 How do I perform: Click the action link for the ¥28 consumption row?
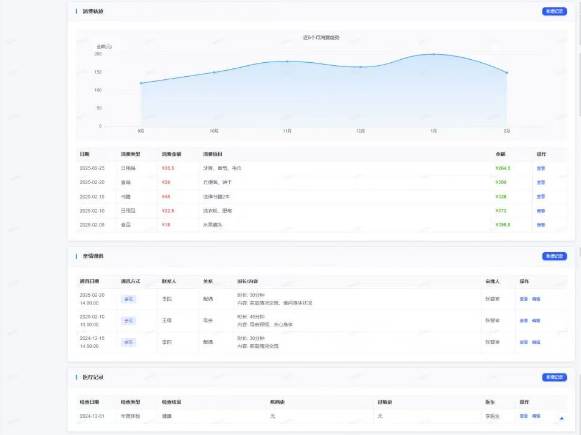click(541, 182)
